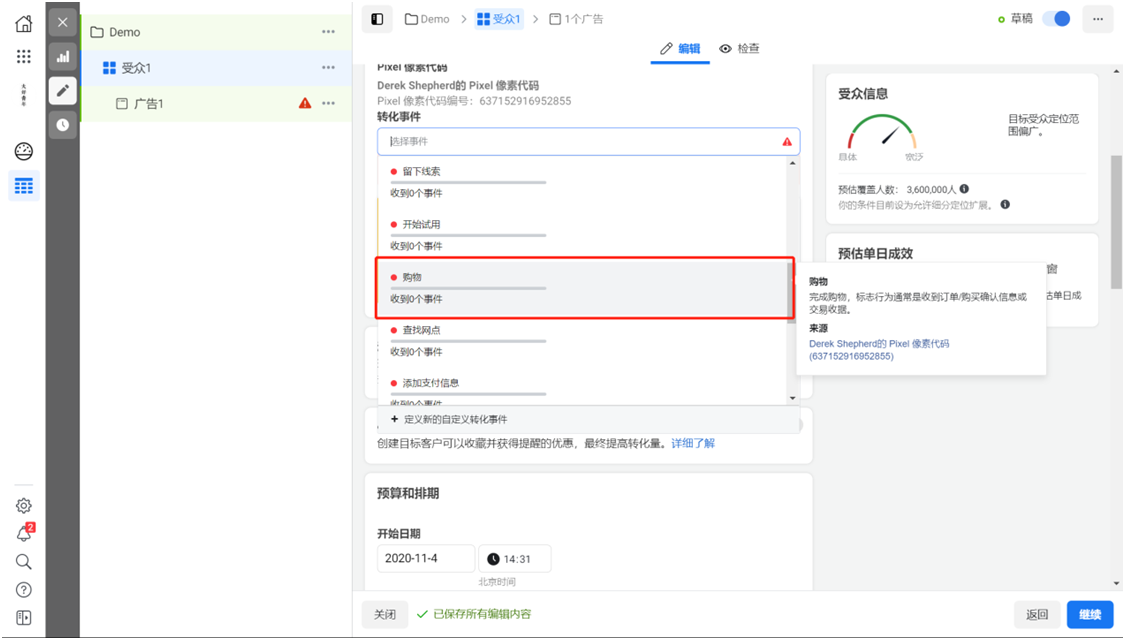
Task: Click the blue 继续 button
Action: coord(1089,614)
